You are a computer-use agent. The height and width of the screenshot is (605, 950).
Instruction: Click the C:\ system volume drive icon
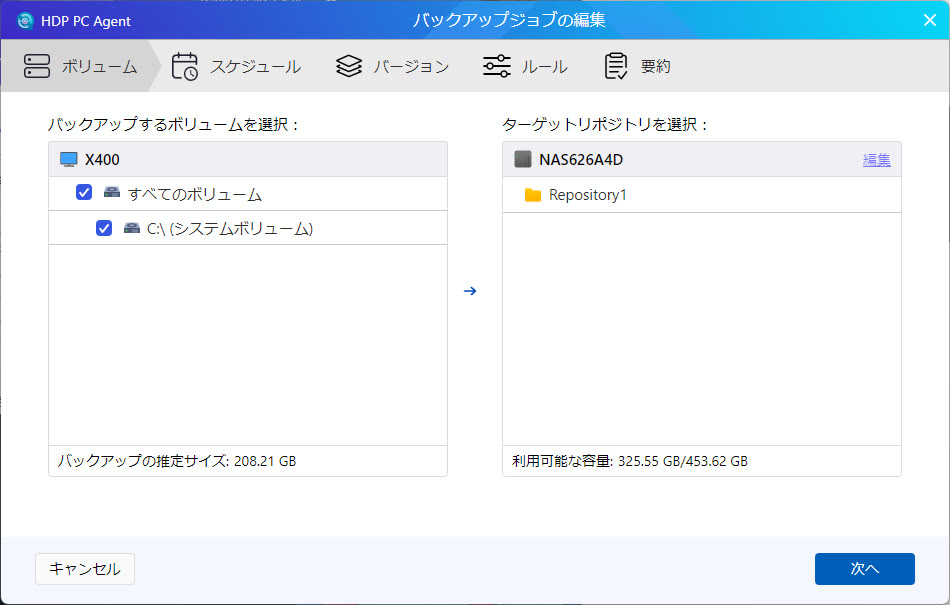(132, 228)
